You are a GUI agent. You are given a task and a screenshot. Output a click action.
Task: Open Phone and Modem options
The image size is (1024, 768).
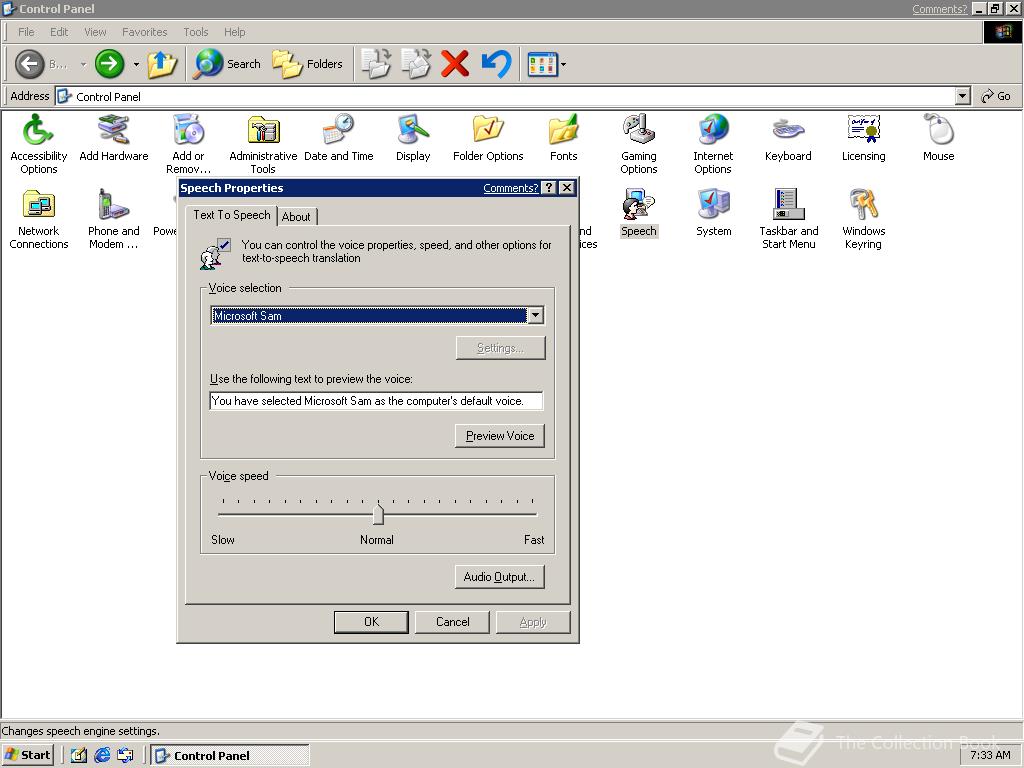point(114,219)
